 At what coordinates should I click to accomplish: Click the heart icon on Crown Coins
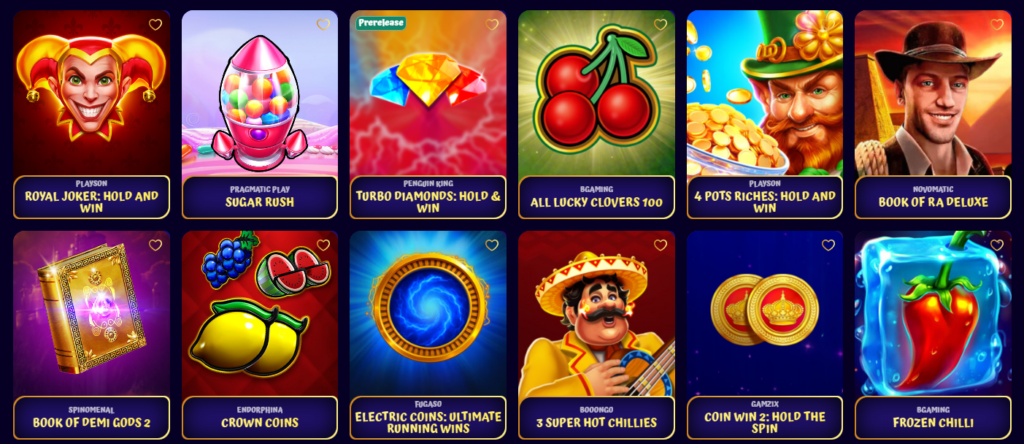point(323,245)
